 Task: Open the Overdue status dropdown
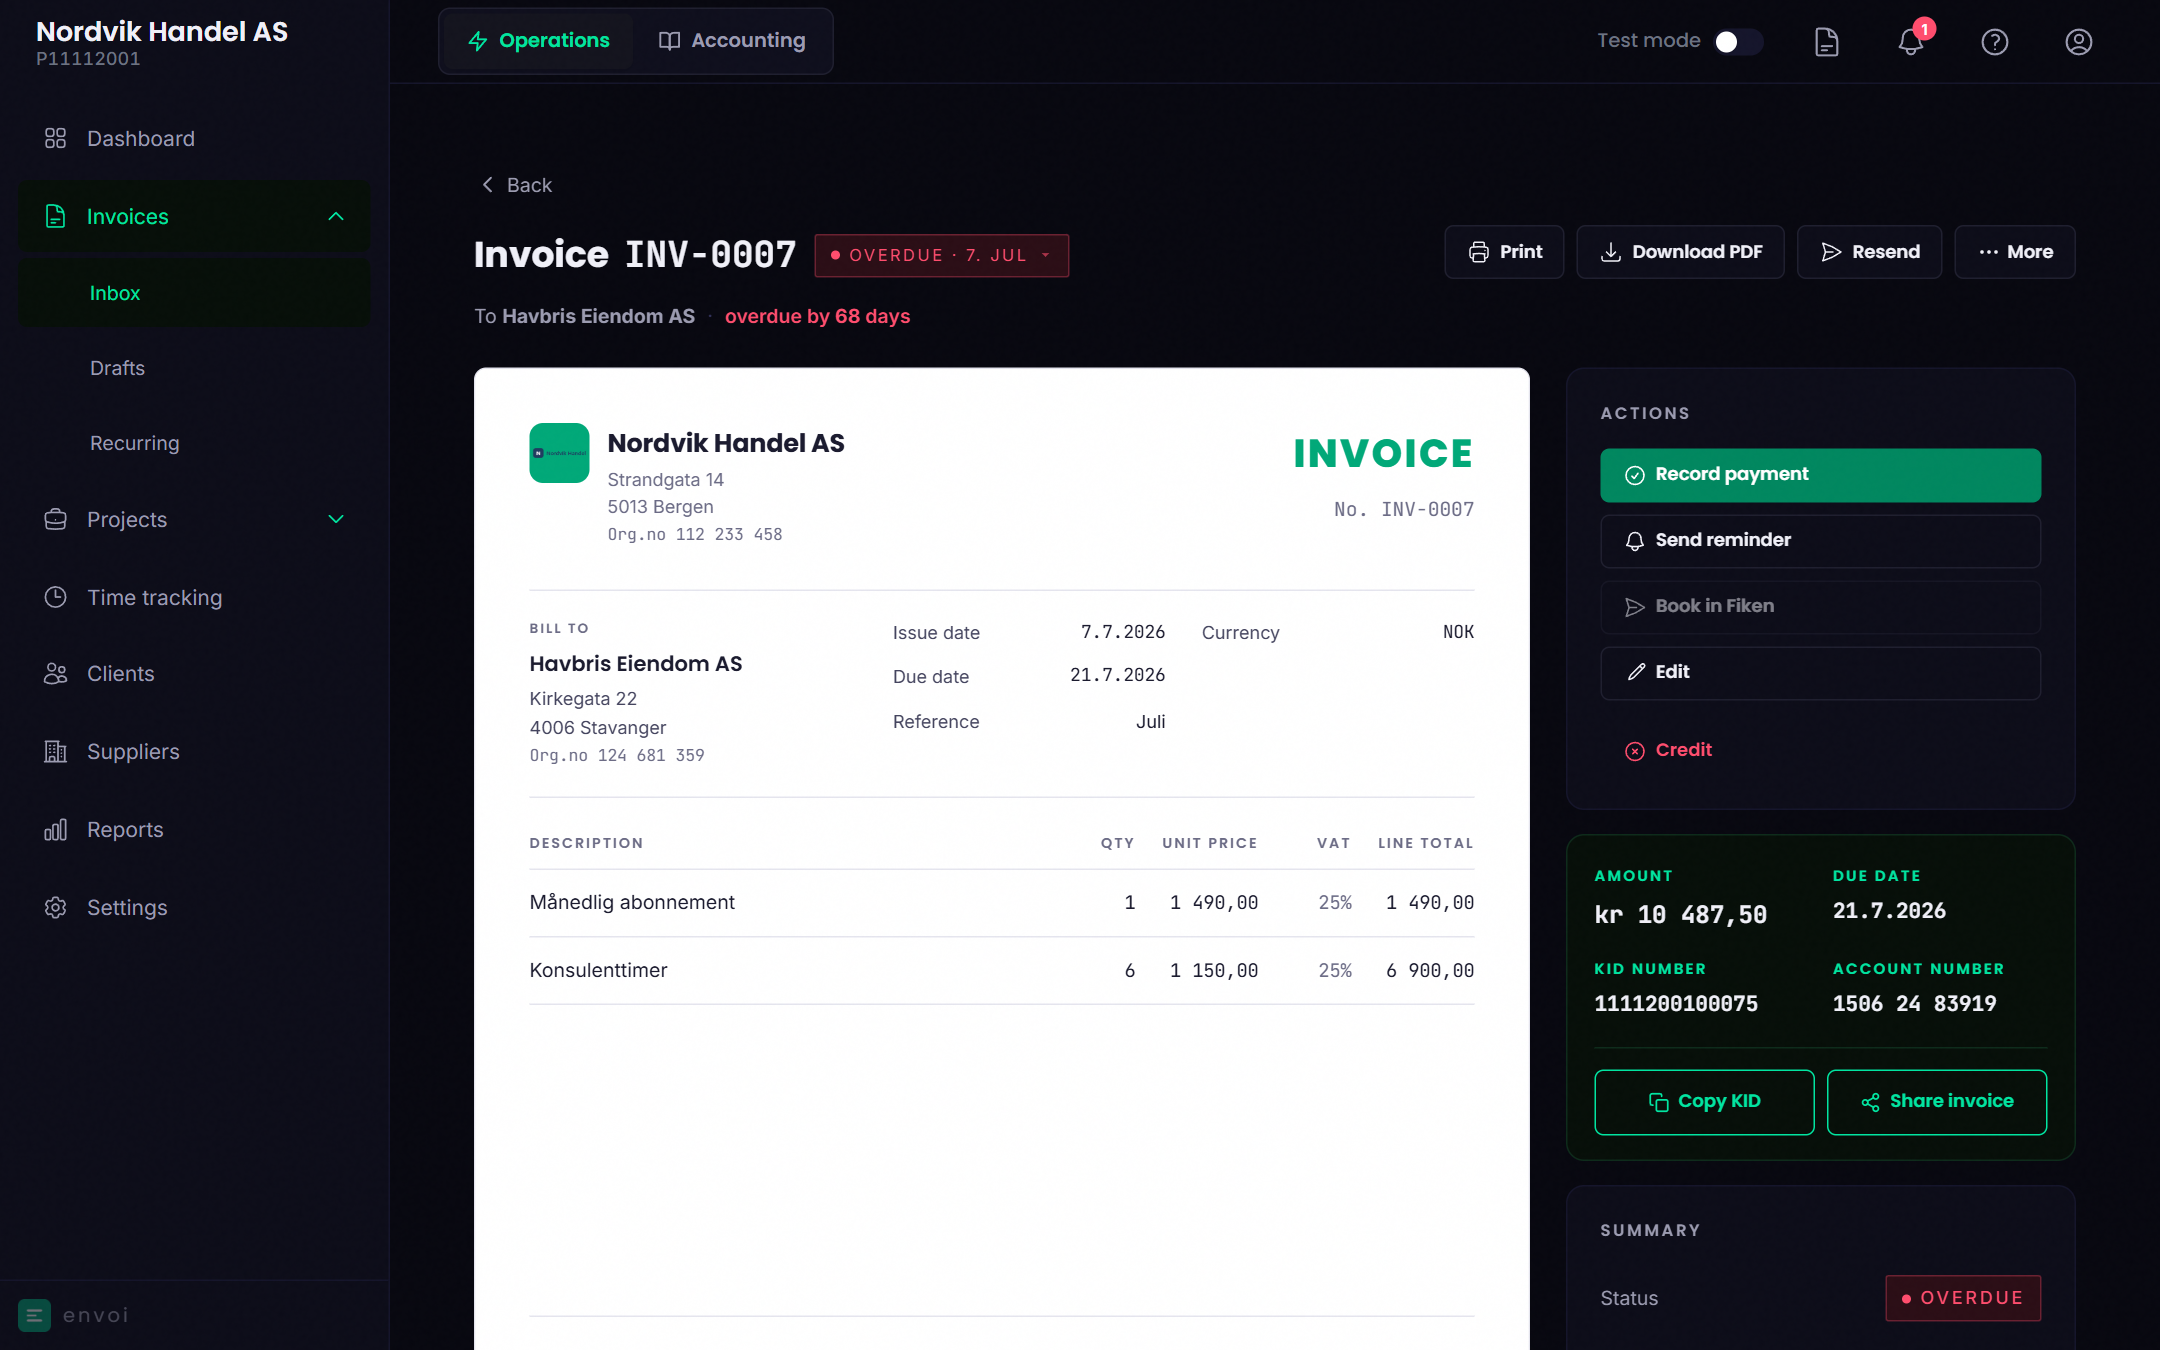coord(941,255)
